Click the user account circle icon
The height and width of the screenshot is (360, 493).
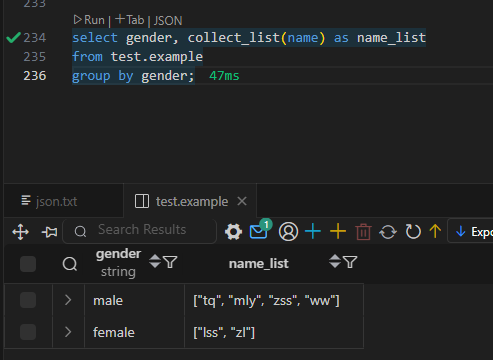[288, 232]
